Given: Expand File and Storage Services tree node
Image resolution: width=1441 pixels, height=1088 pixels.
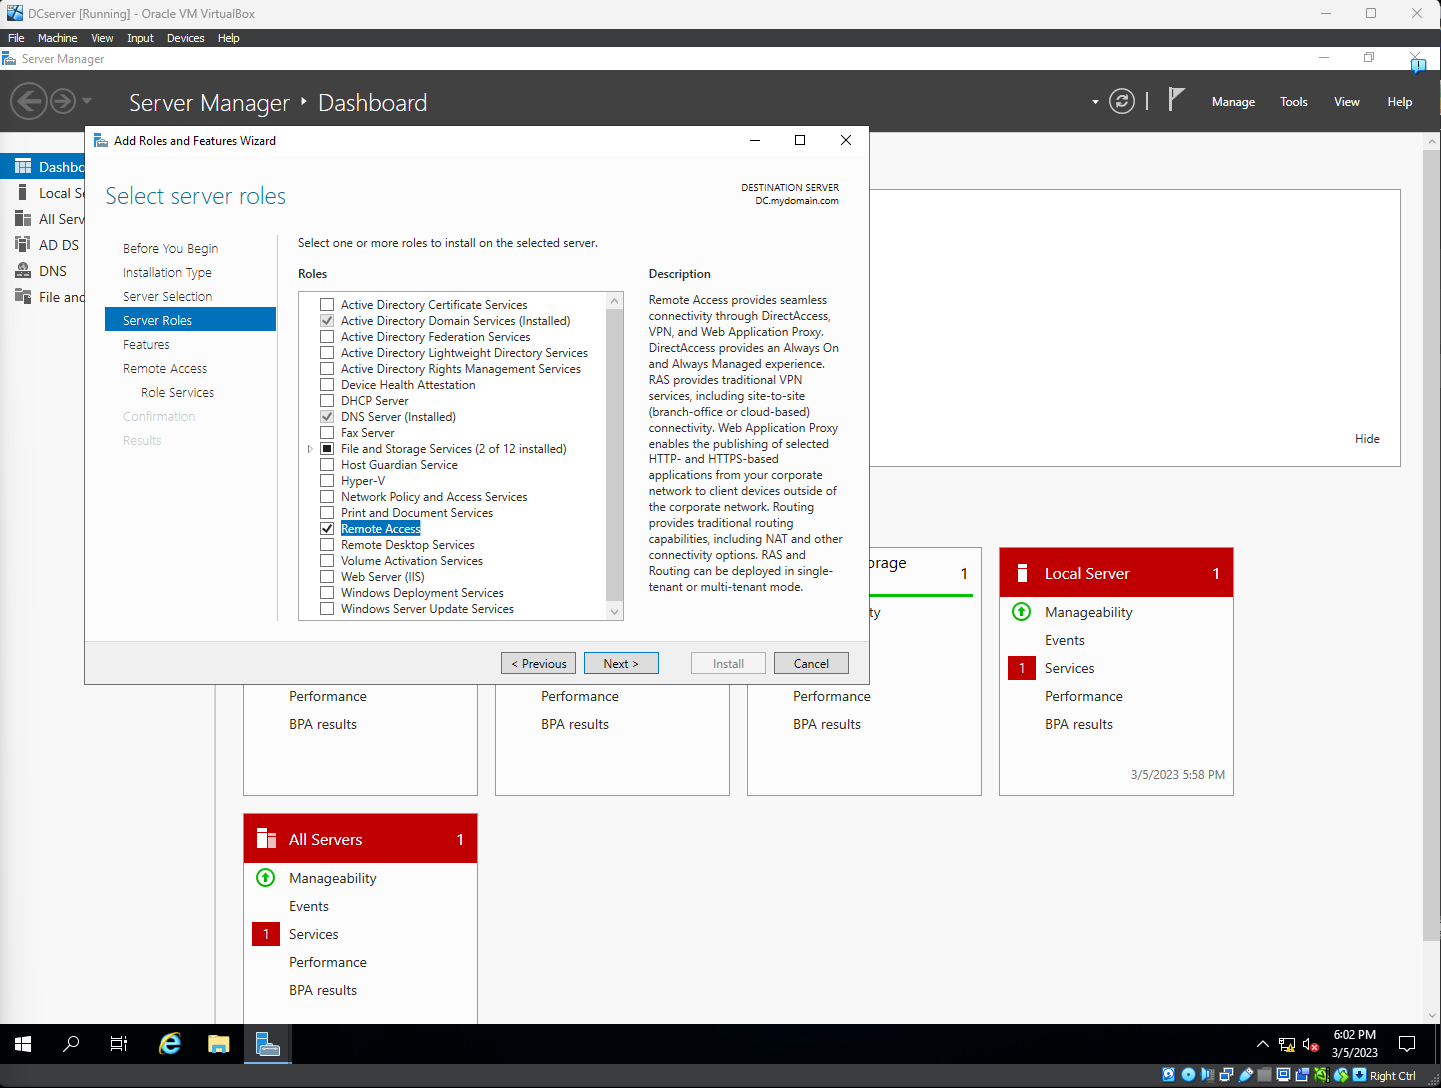Looking at the screenshot, I should click(310, 449).
